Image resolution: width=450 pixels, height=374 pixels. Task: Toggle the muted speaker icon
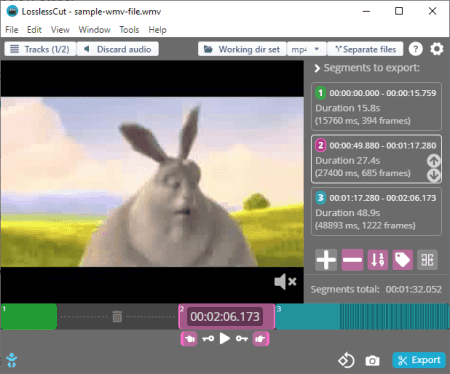[285, 282]
